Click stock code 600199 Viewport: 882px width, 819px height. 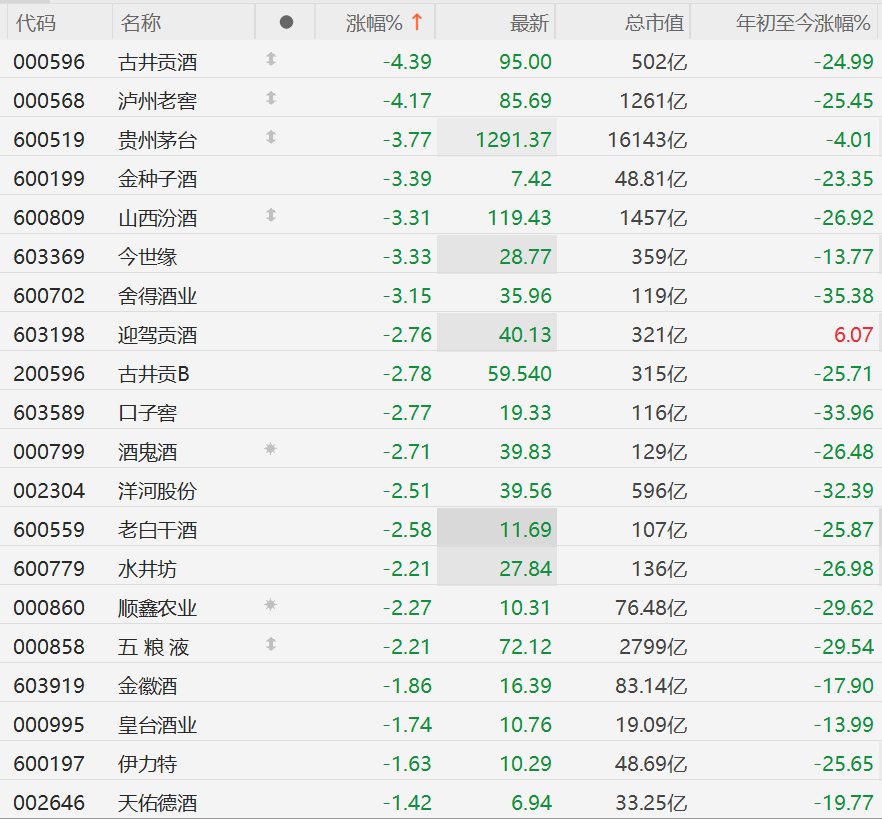click(49, 179)
